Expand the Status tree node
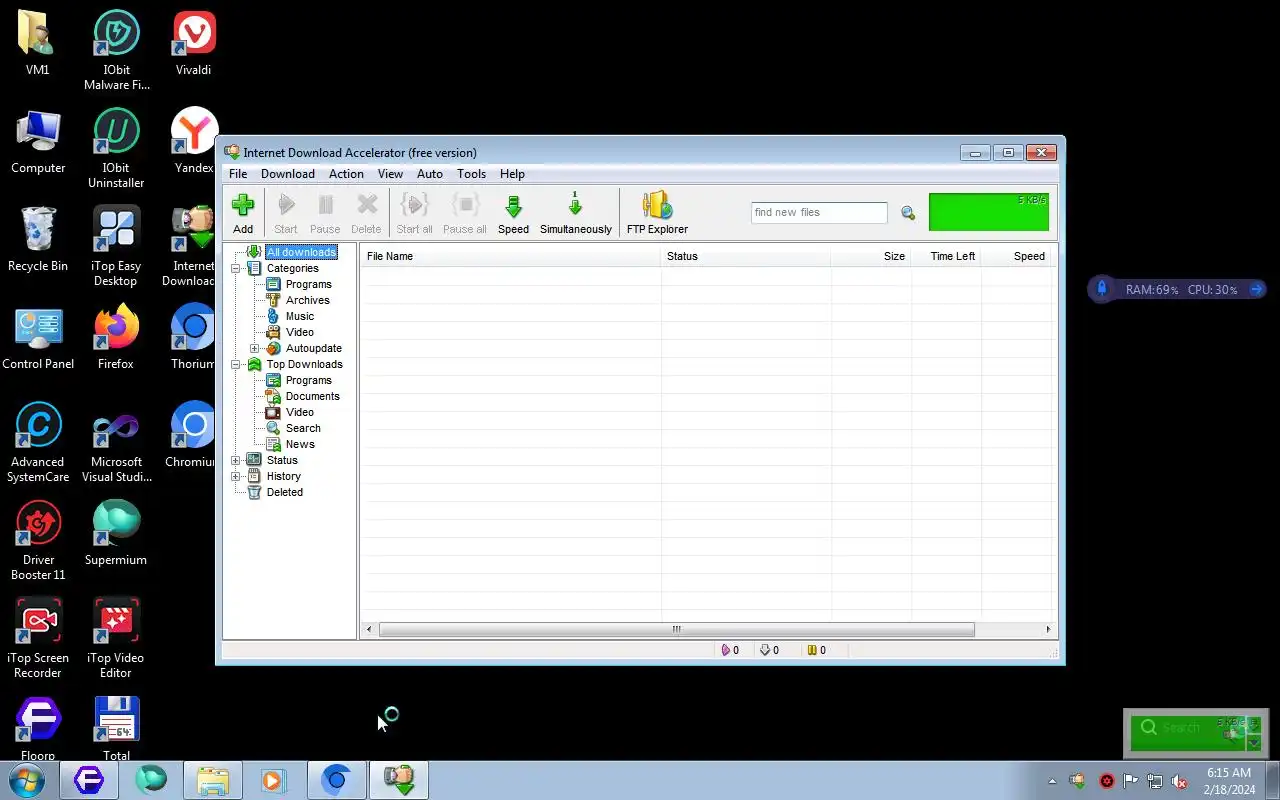The height and width of the screenshot is (800, 1280). (x=236, y=460)
